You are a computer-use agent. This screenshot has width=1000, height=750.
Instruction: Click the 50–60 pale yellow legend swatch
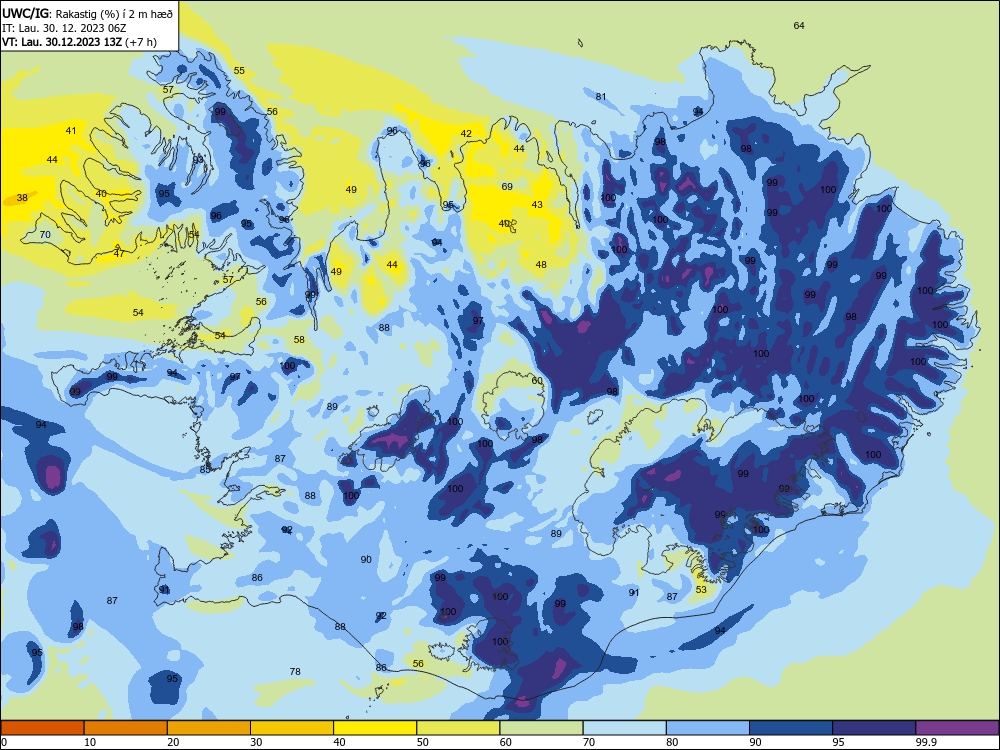coord(458,728)
